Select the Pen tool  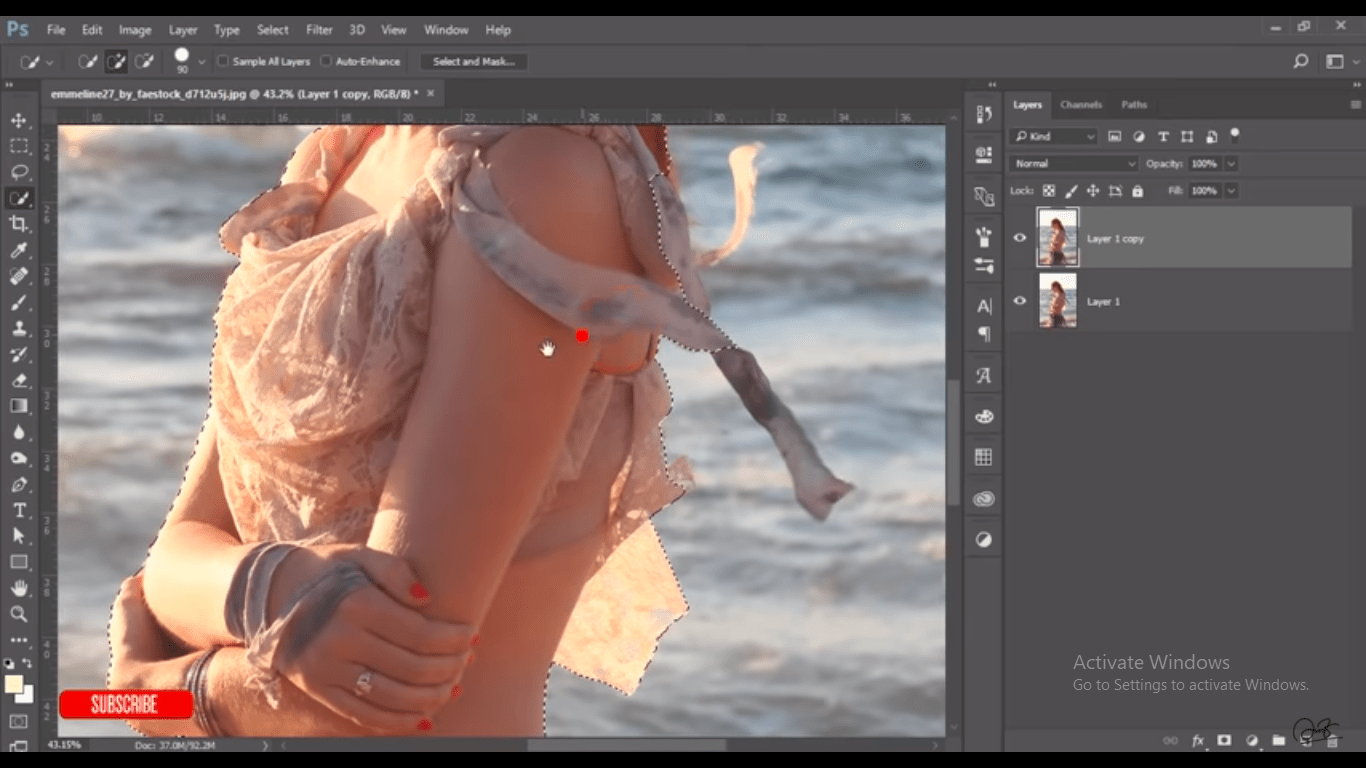19,484
